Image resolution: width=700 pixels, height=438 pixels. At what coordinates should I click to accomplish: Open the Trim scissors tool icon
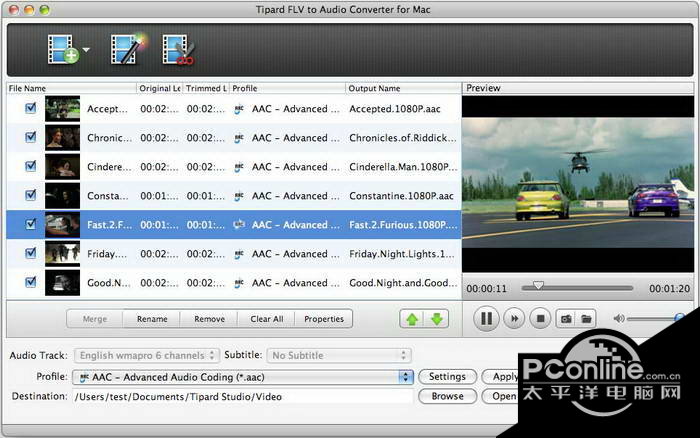[x=178, y=50]
